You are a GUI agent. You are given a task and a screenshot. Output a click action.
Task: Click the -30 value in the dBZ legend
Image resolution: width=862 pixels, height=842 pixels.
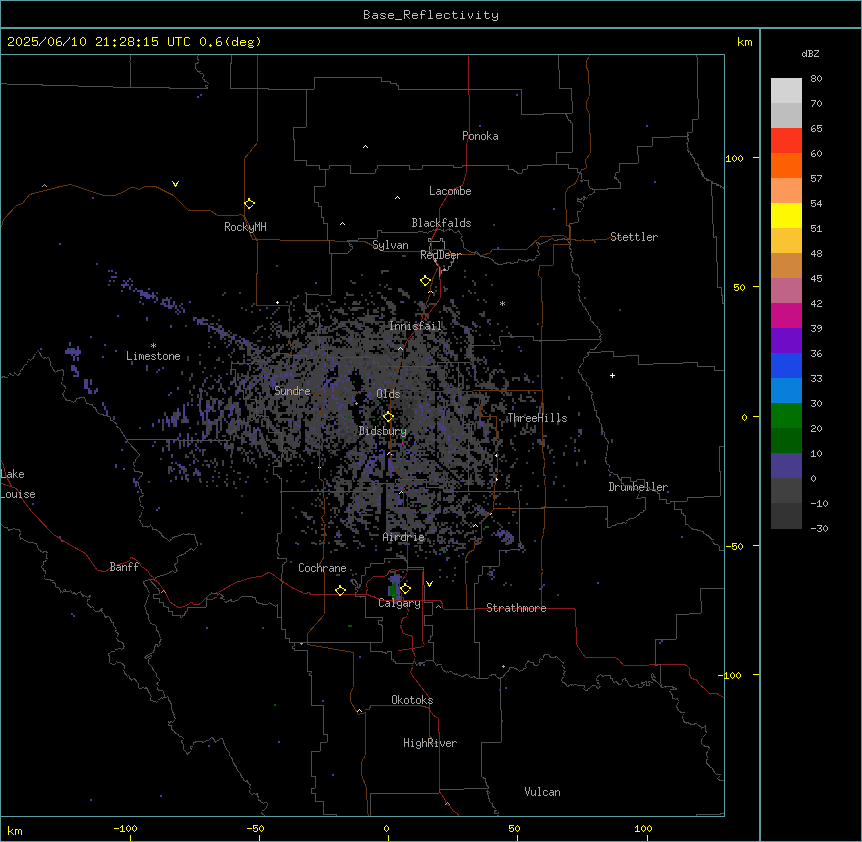(819, 528)
